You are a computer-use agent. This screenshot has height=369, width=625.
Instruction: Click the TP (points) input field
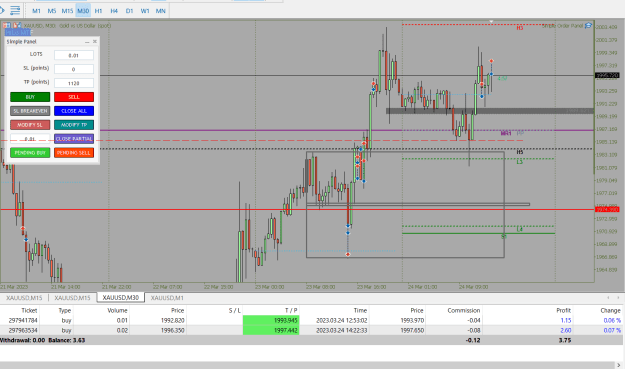click(x=74, y=83)
